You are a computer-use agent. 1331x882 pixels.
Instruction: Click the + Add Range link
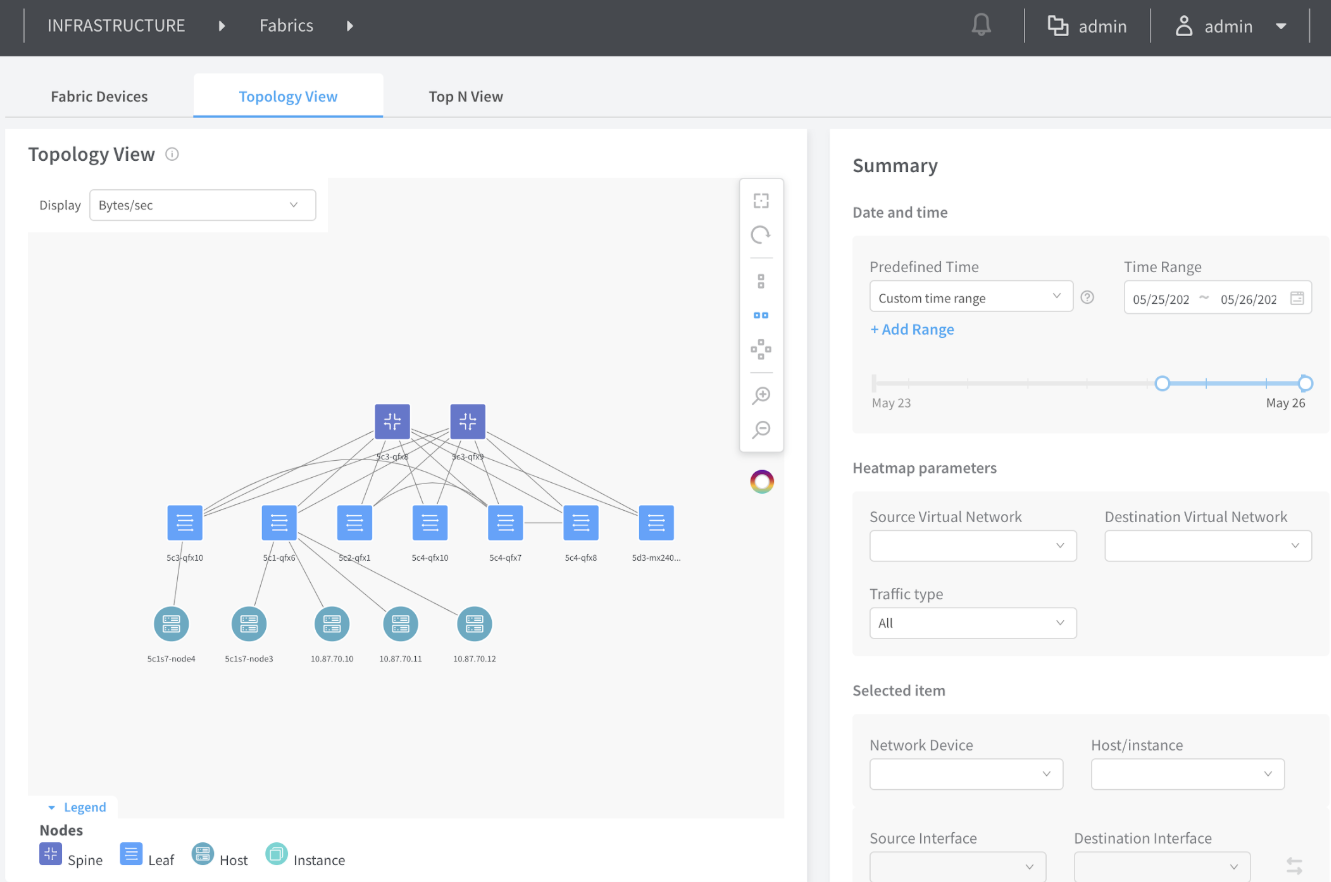click(912, 330)
